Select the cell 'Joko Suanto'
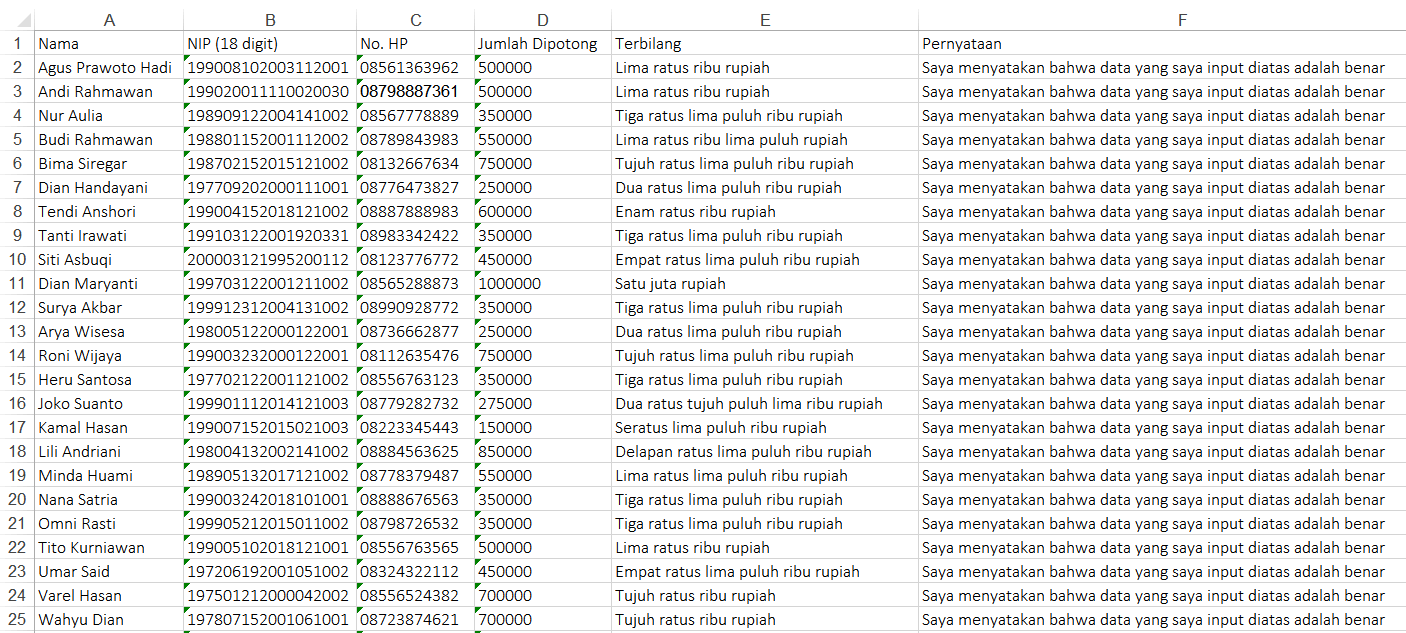The image size is (1406, 633). 109,404
